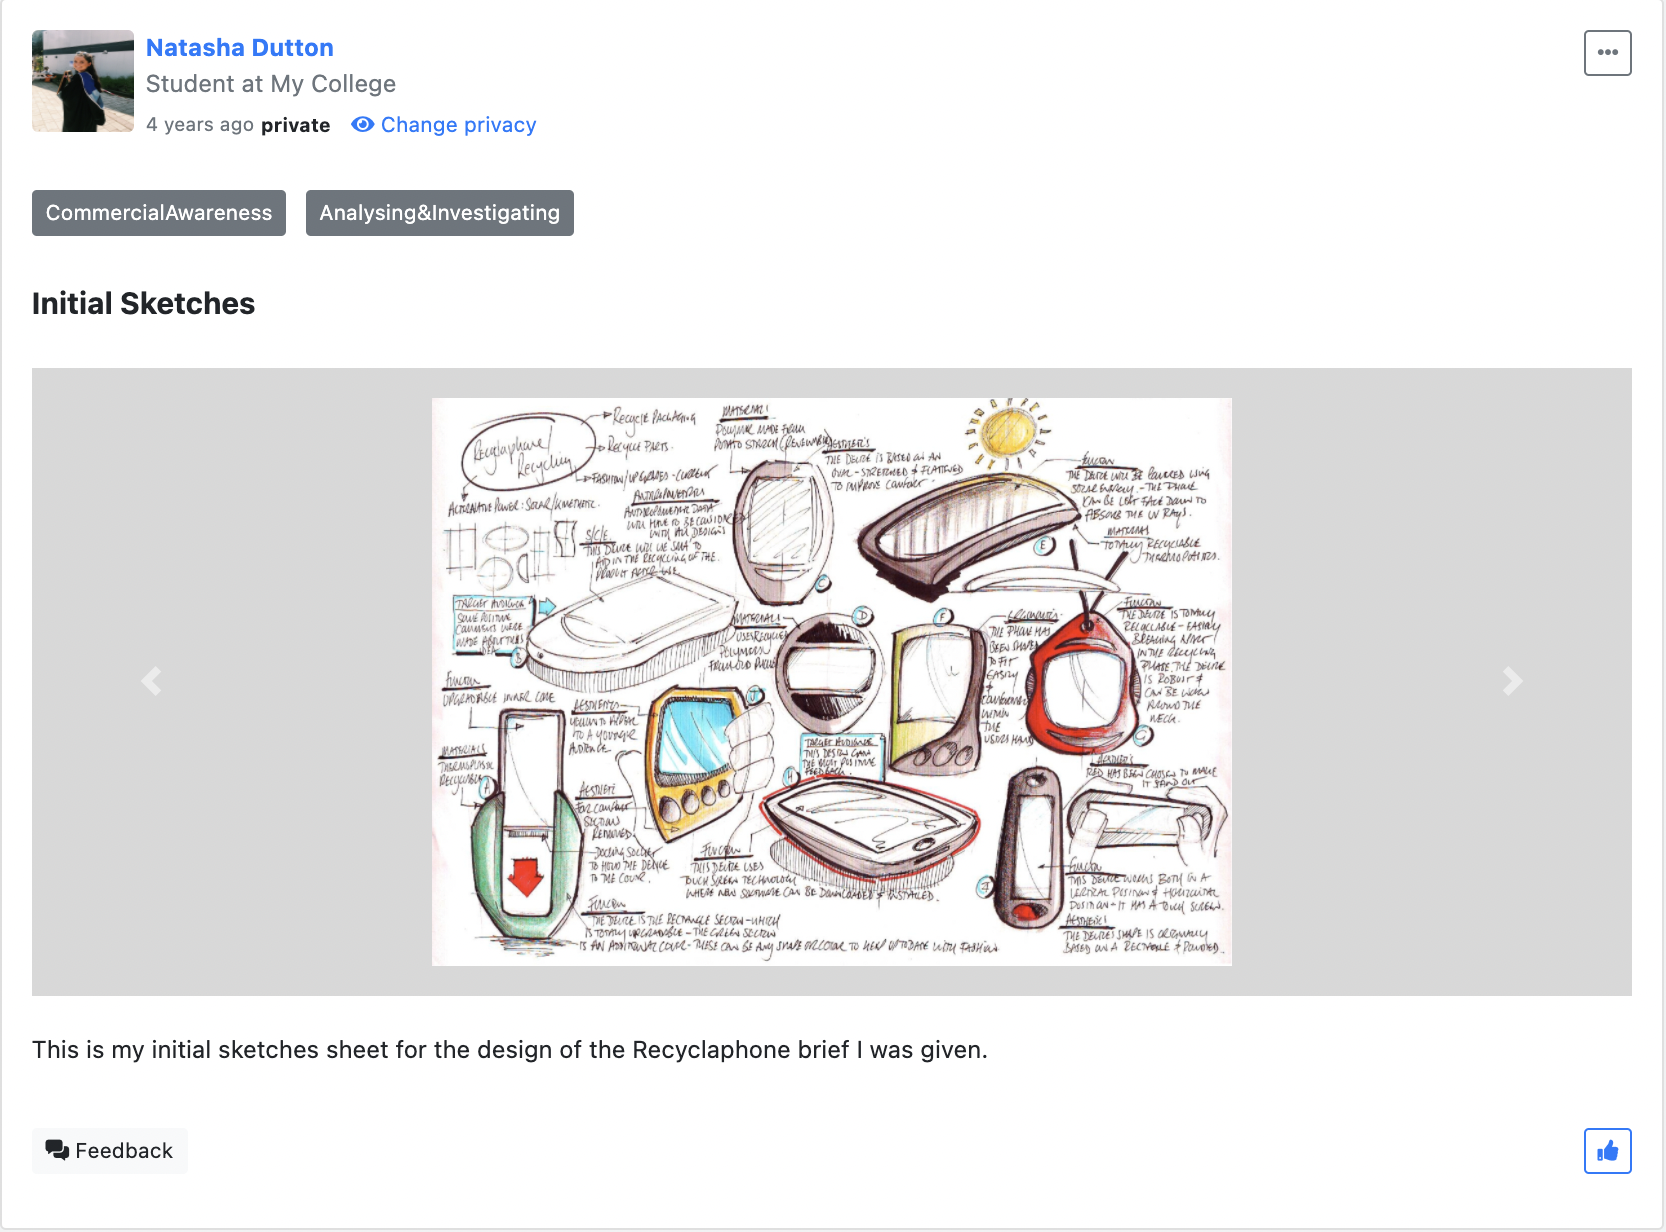Viewport: 1666px width, 1232px height.
Task: Go to previous slide with left chevron
Action: pyautogui.click(x=152, y=681)
